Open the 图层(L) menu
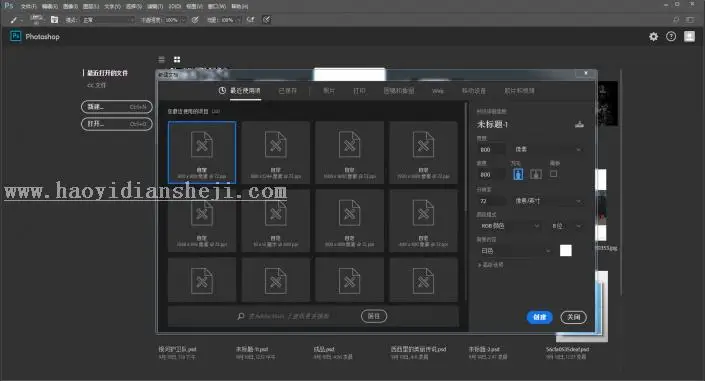The height and width of the screenshot is (381, 705). (x=91, y=7)
